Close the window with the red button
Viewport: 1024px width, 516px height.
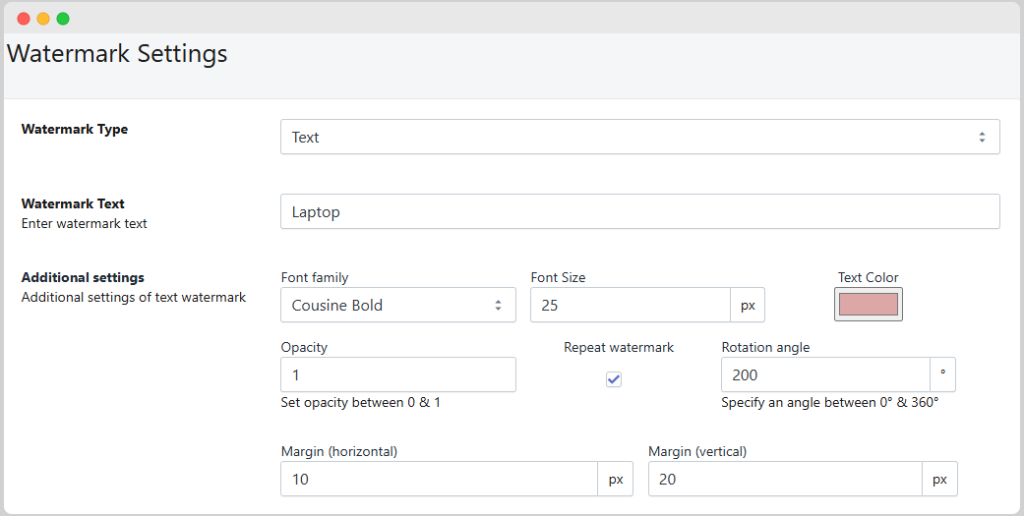pos(24,18)
